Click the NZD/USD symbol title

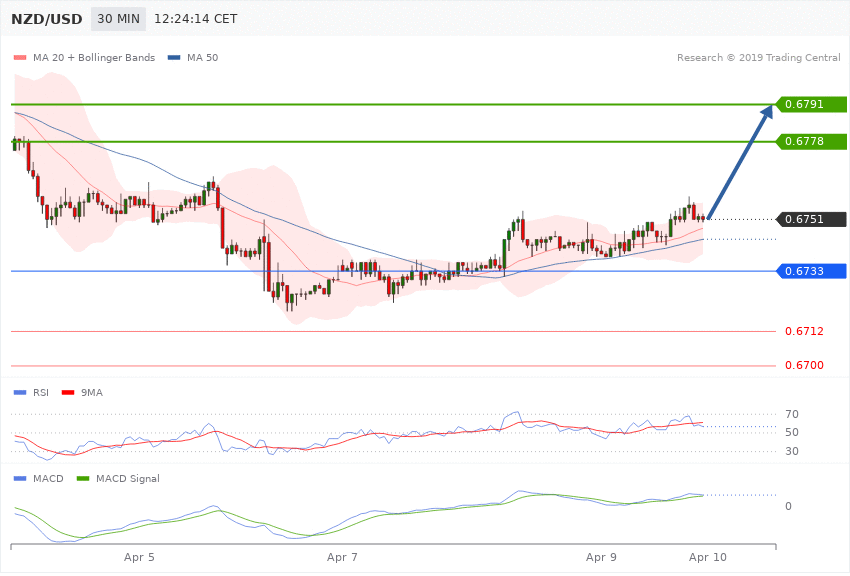47,19
